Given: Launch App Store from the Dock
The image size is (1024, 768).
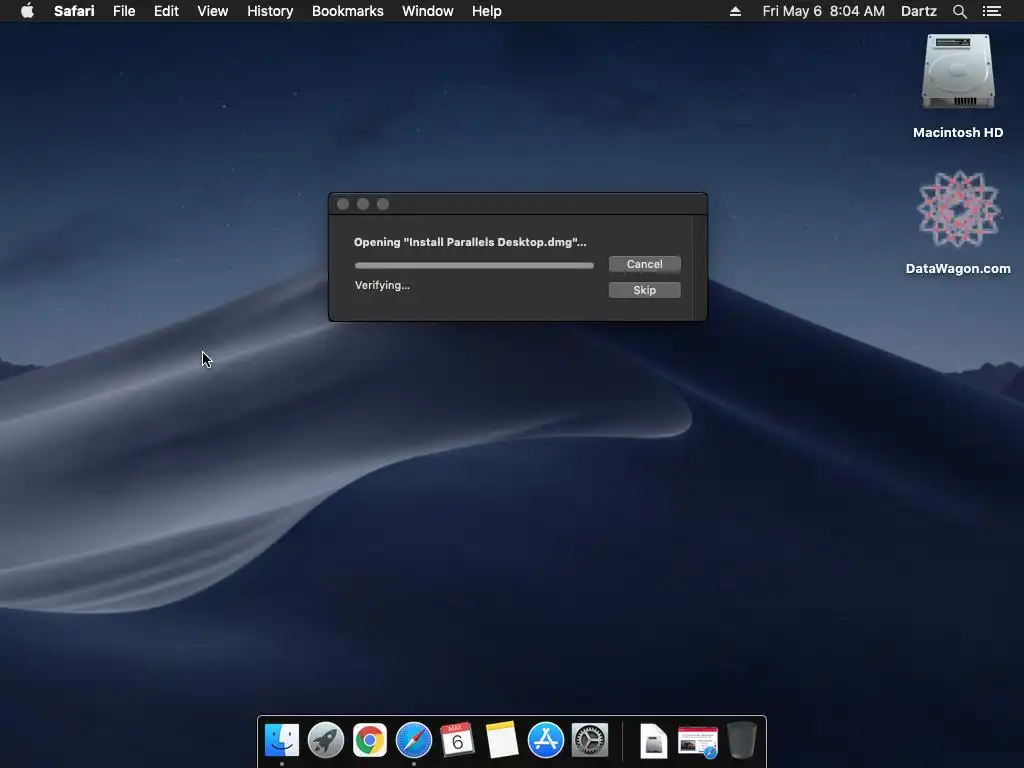Looking at the screenshot, I should pos(545,740).
